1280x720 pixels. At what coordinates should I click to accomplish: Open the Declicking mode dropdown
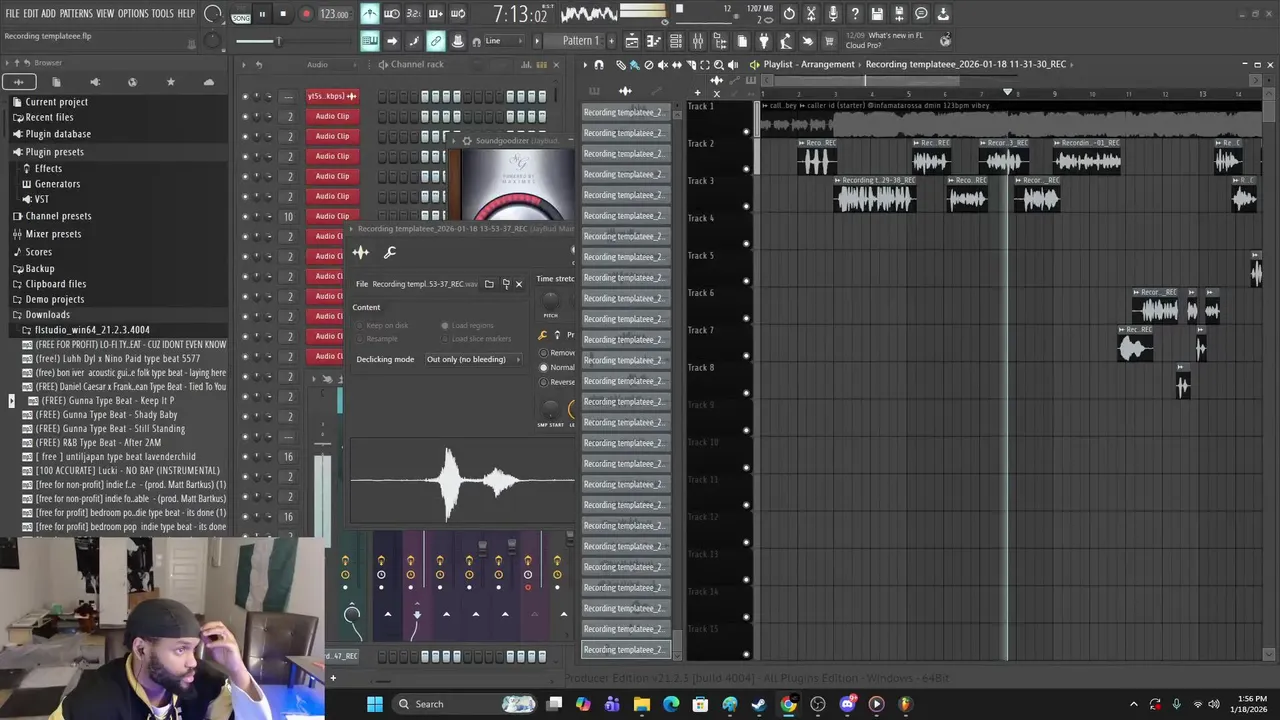coord(472,359)
